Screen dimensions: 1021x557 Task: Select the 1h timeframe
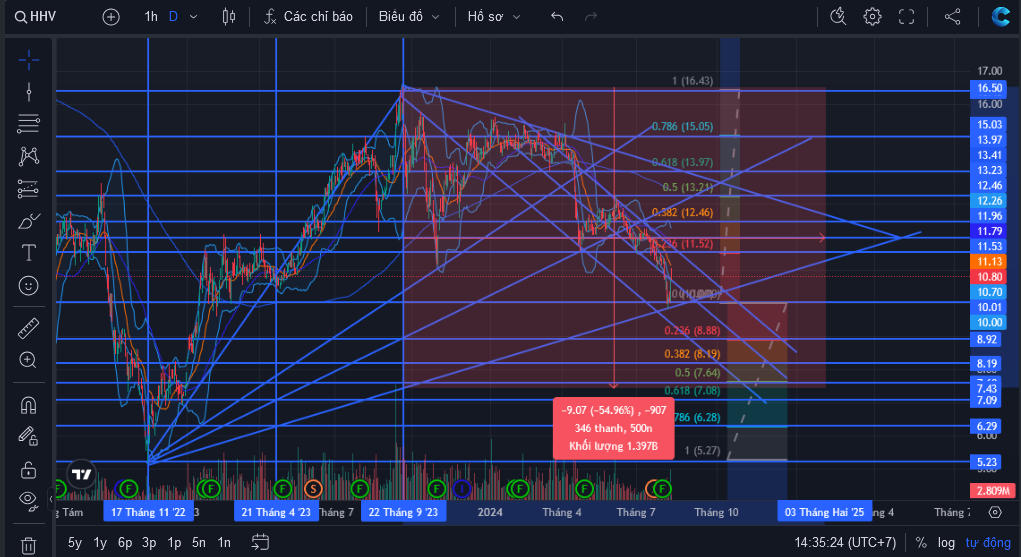pos(151,17)
